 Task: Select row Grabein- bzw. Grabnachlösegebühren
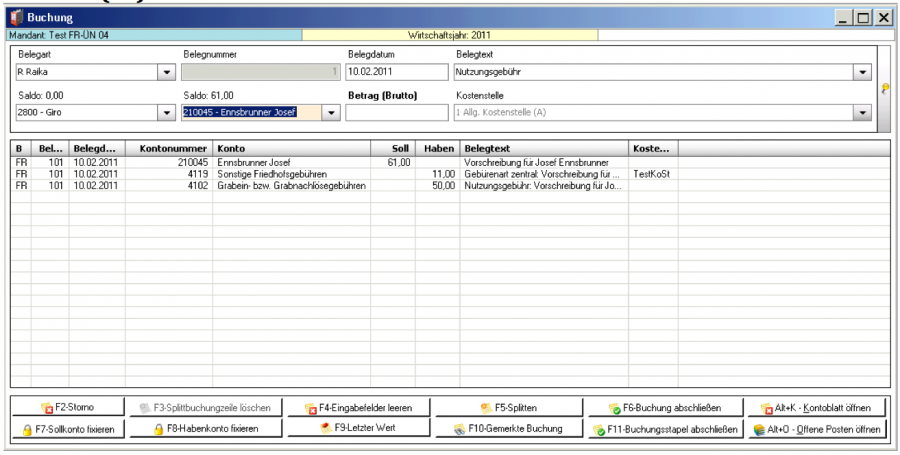450,185
